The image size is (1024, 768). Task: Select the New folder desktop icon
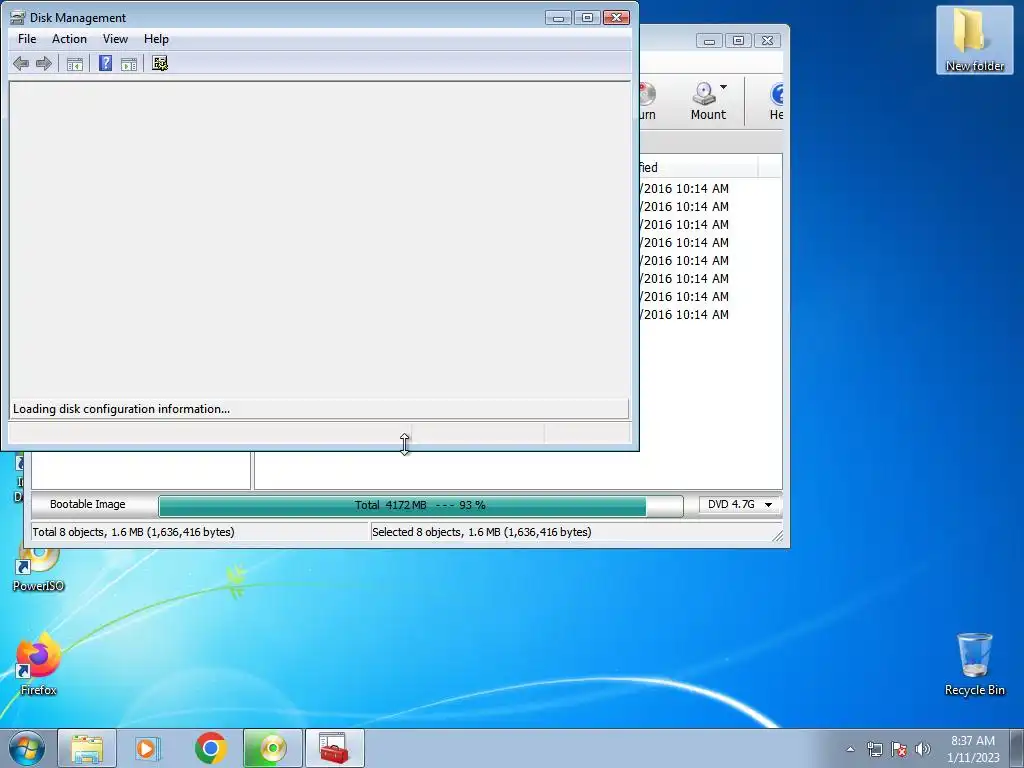pos(974,40)
